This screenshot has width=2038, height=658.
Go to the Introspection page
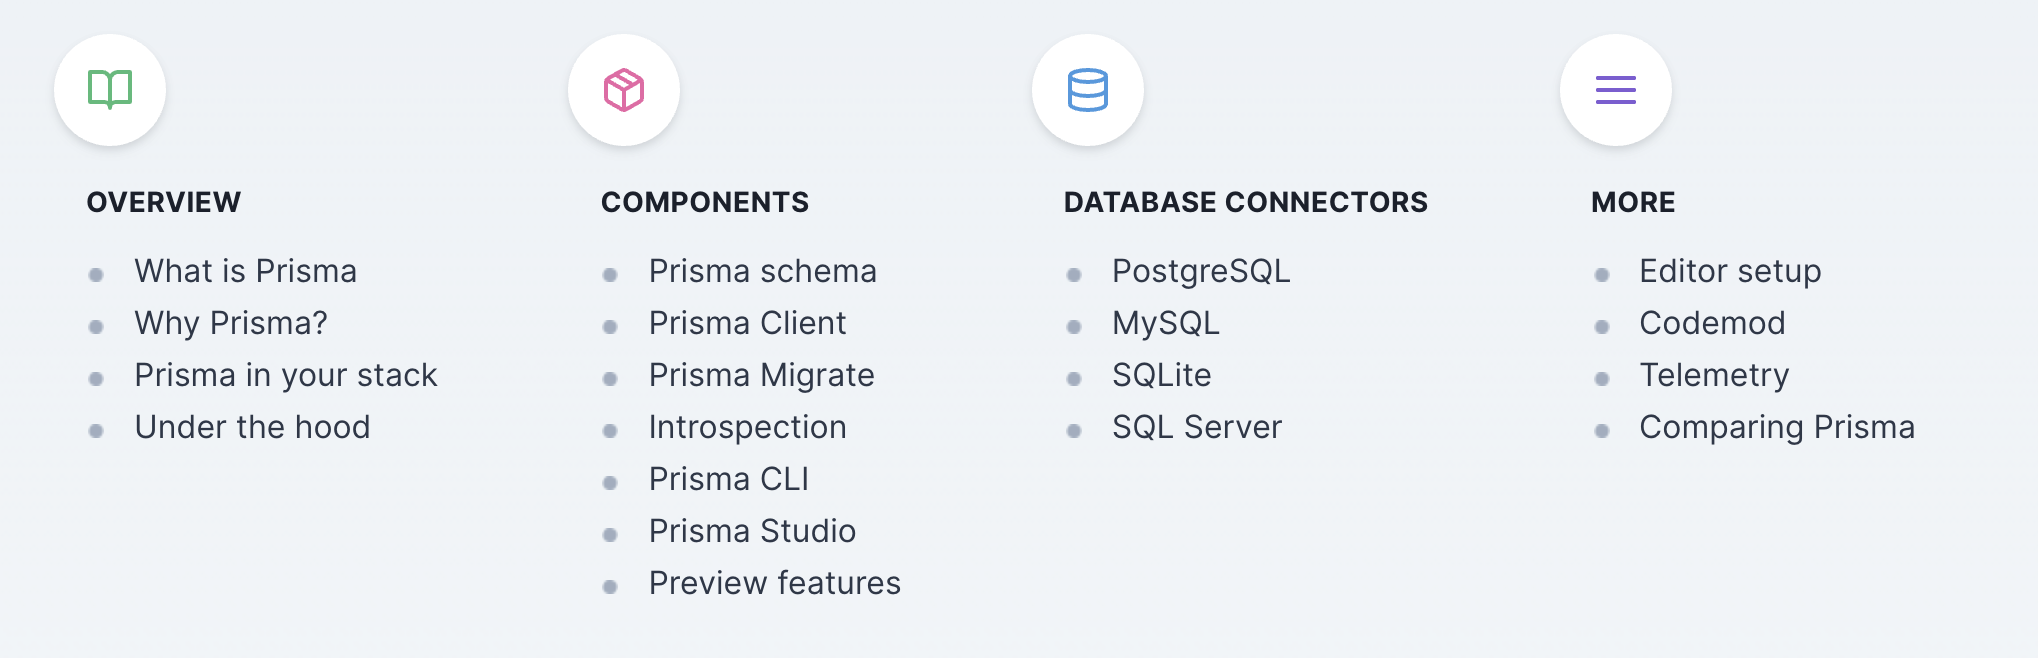point(748,427)
